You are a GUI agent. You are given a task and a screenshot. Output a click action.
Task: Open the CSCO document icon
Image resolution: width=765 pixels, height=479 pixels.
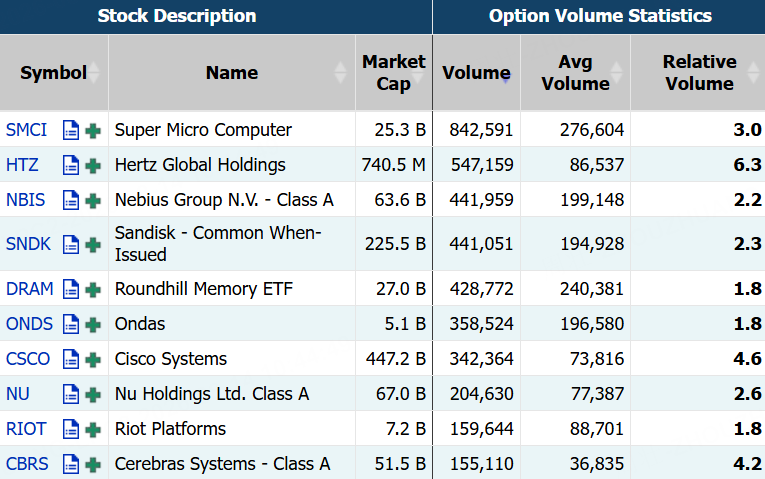click(71, 359)
